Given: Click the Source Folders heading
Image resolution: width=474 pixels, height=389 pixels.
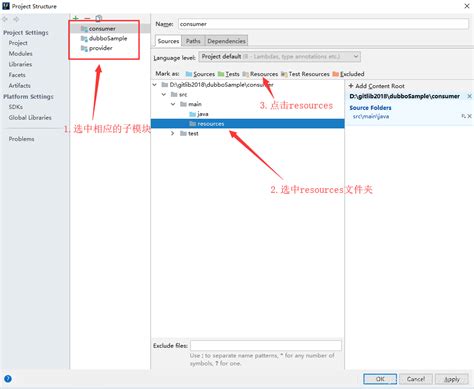Looking at the screenshot, I should pos(370,108).
